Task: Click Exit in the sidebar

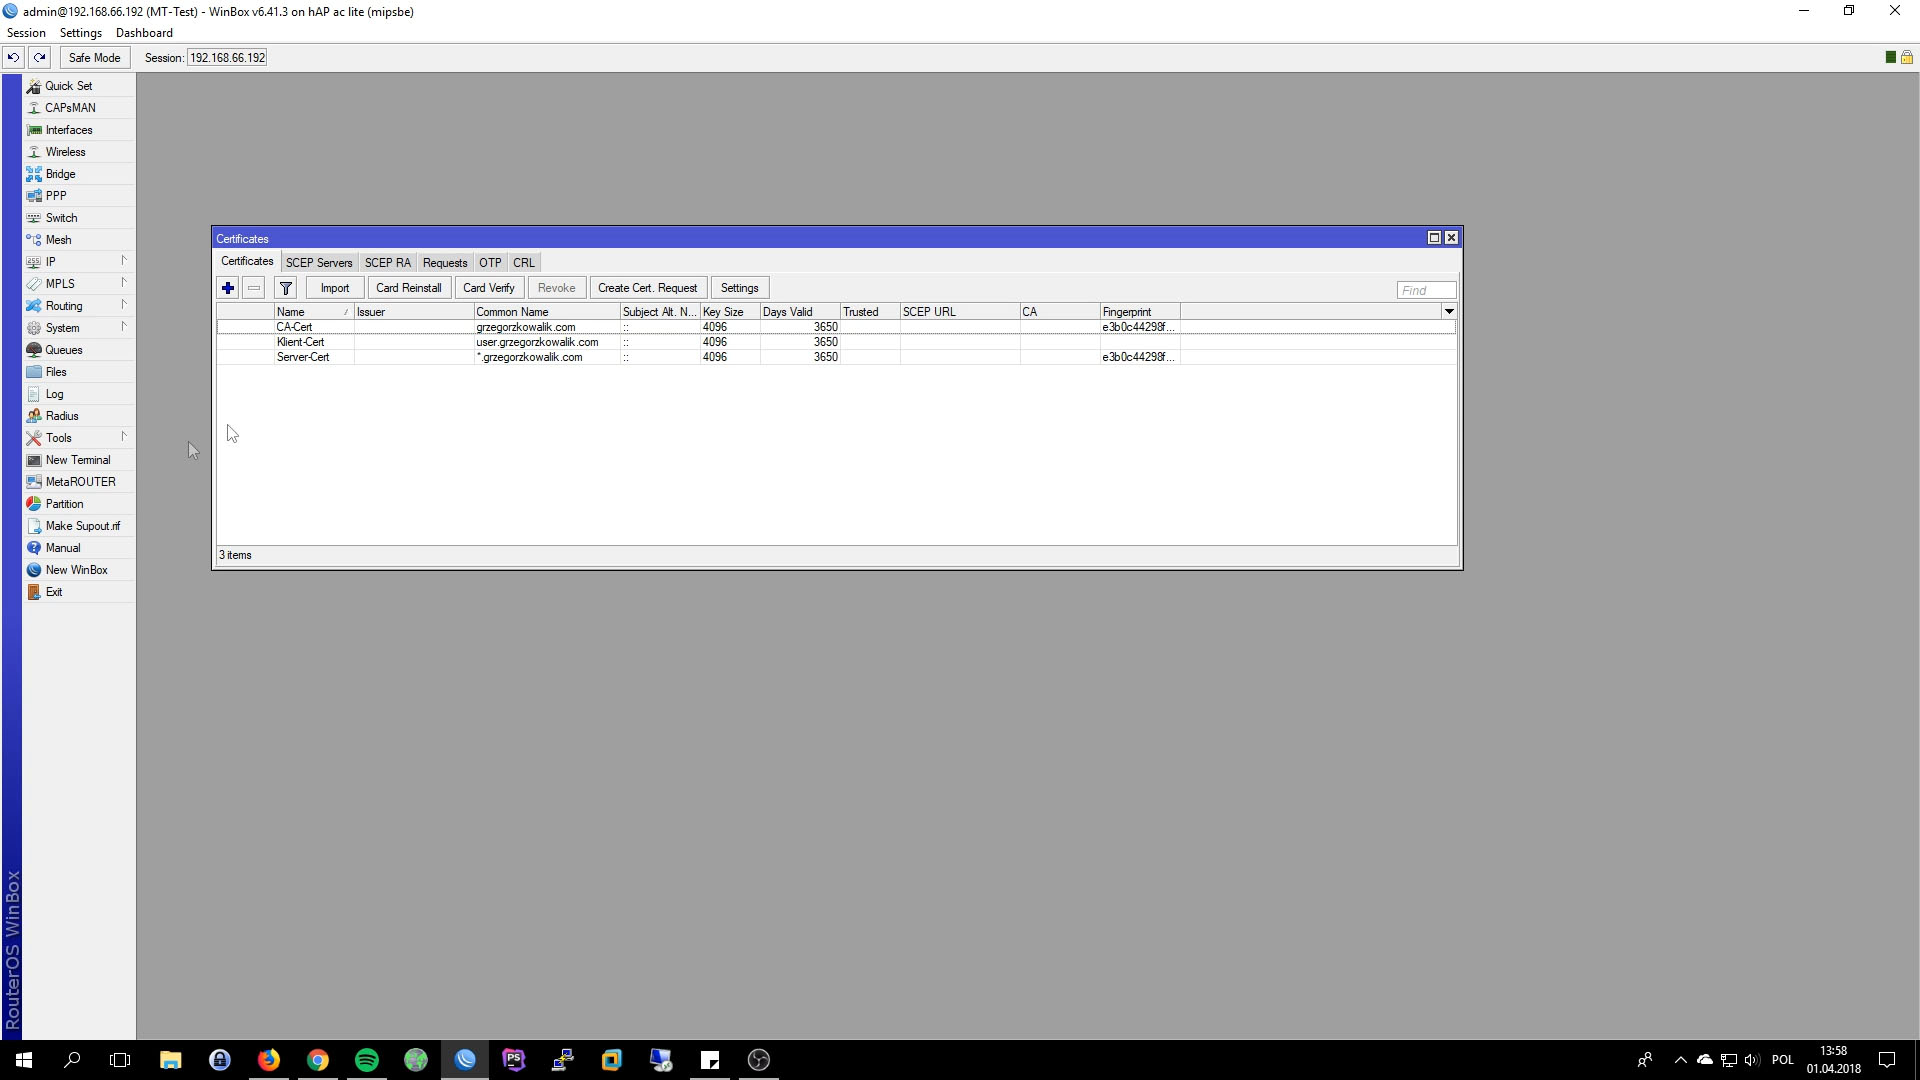Action: click(x=78, y=592)
